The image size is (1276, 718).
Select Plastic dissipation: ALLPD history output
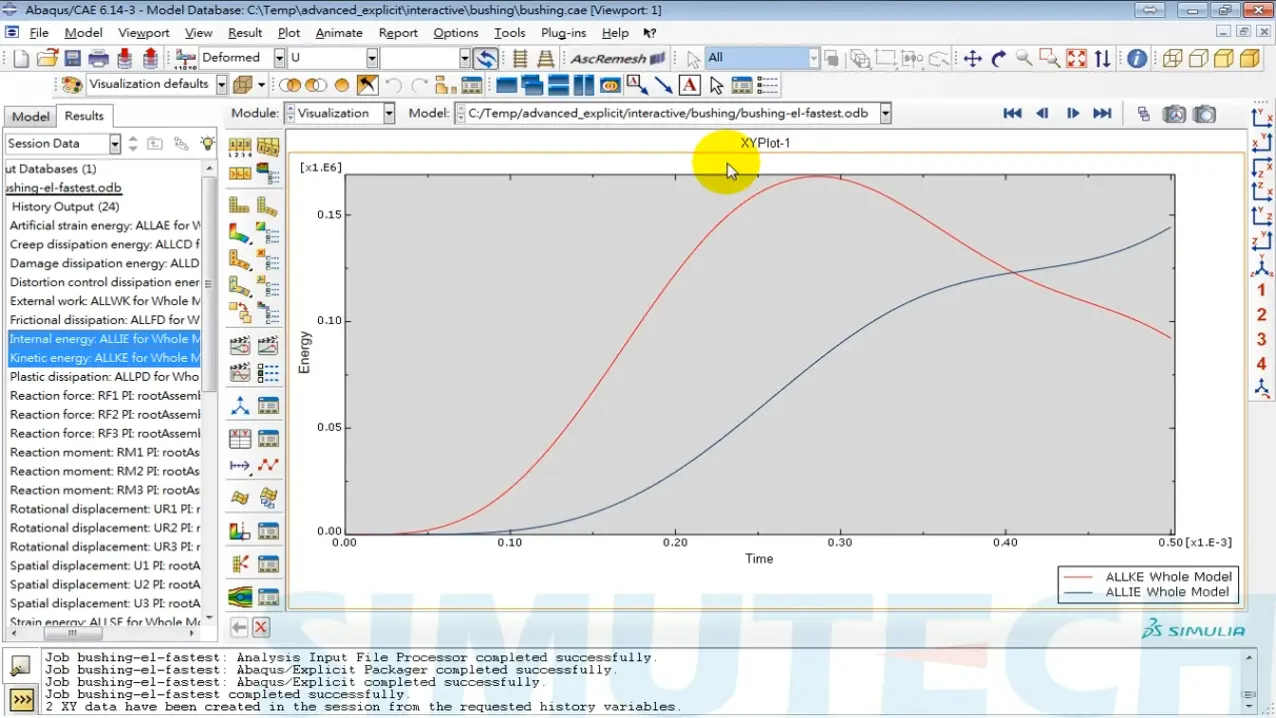tap(104, 377)
